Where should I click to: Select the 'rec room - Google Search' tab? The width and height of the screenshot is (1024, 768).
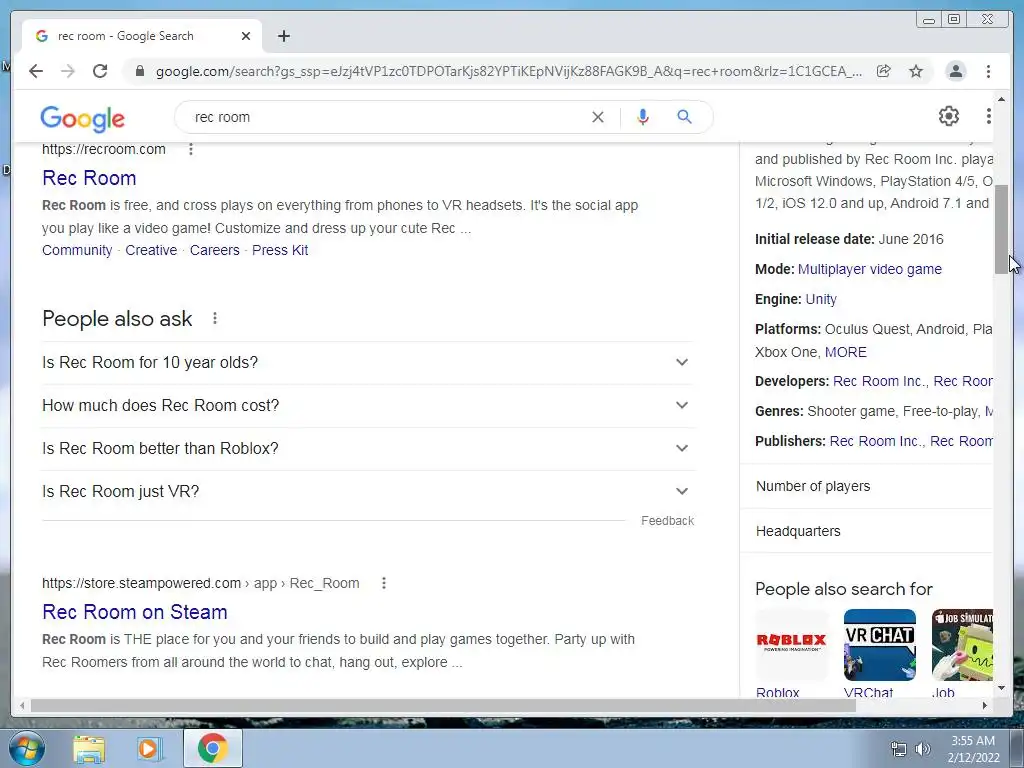tap(142, 36)
